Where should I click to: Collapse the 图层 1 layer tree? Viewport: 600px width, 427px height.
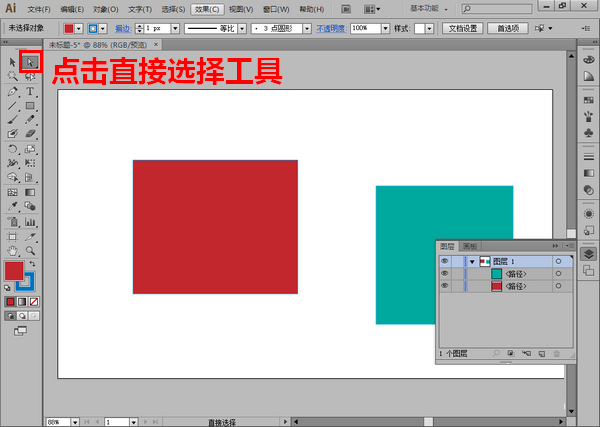(471, 261)
